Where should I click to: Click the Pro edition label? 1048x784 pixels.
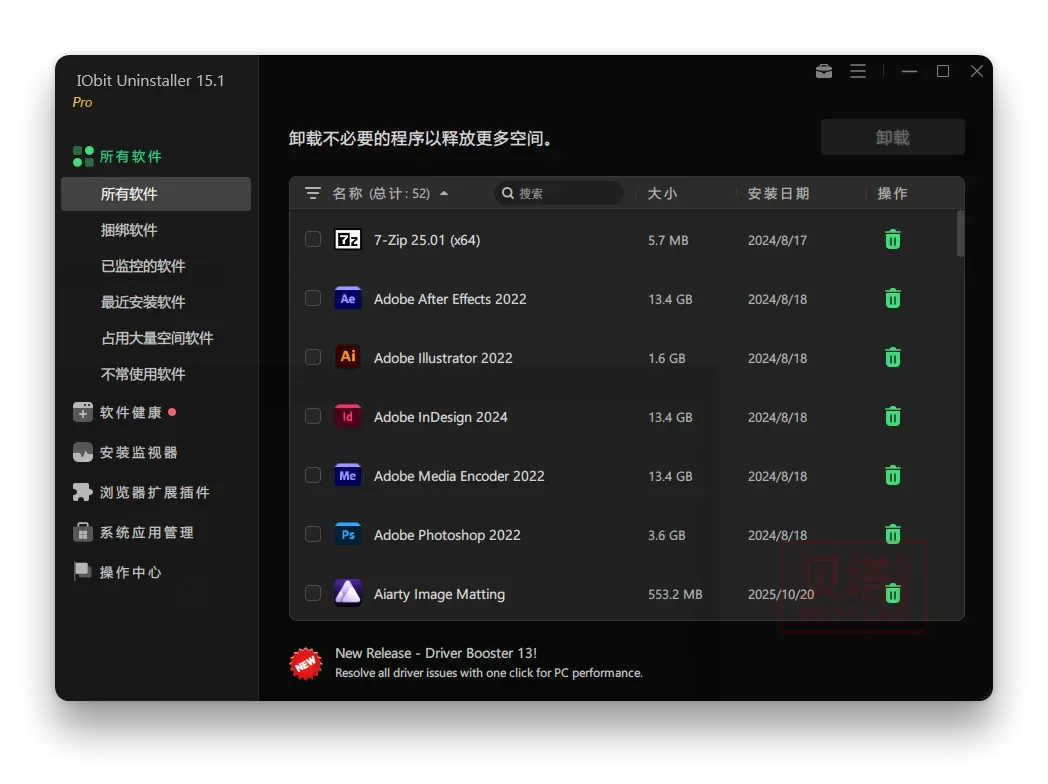click(82, 102)
